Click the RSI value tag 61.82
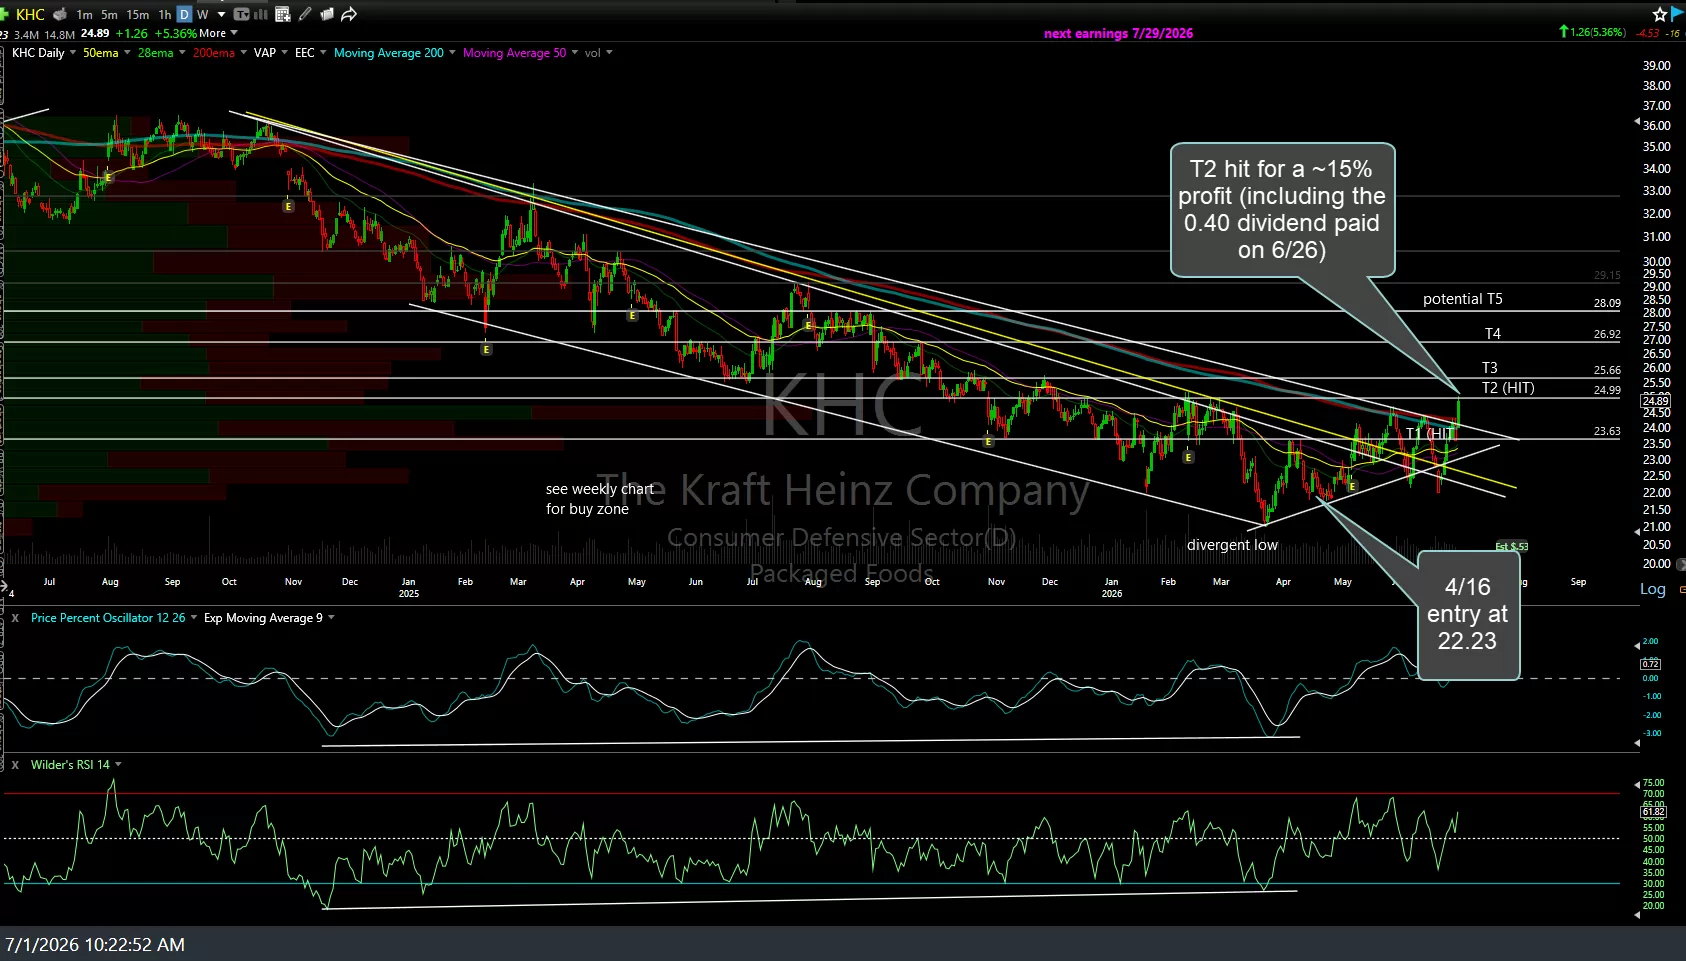Image resolution: width=1686 pixels, height=961 pixels. [1653, 812]
